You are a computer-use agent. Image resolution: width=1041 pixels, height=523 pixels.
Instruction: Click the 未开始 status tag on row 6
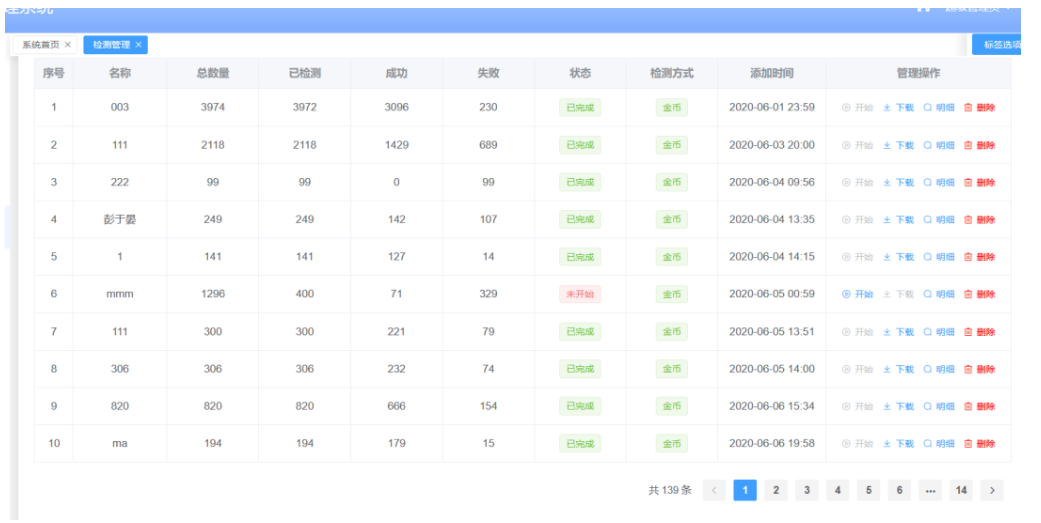[580, 294]
